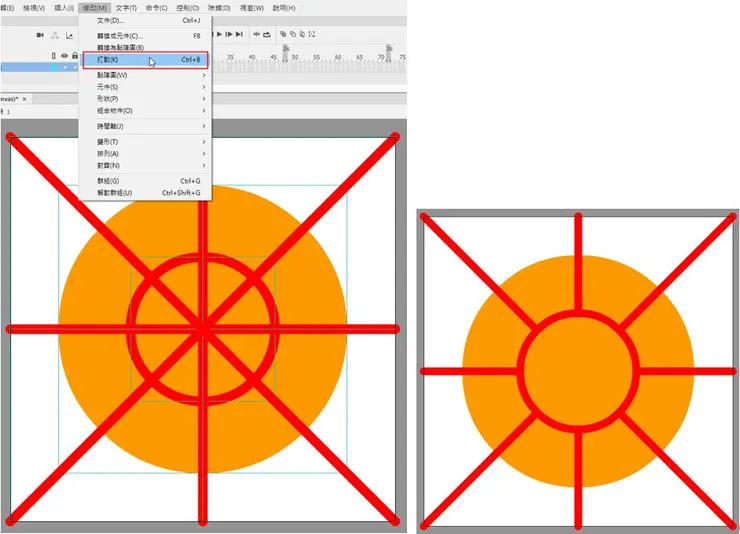Close the canvas document tab
Image resolution: width=740 pixels, height=534 pixels.
[25, 99]
